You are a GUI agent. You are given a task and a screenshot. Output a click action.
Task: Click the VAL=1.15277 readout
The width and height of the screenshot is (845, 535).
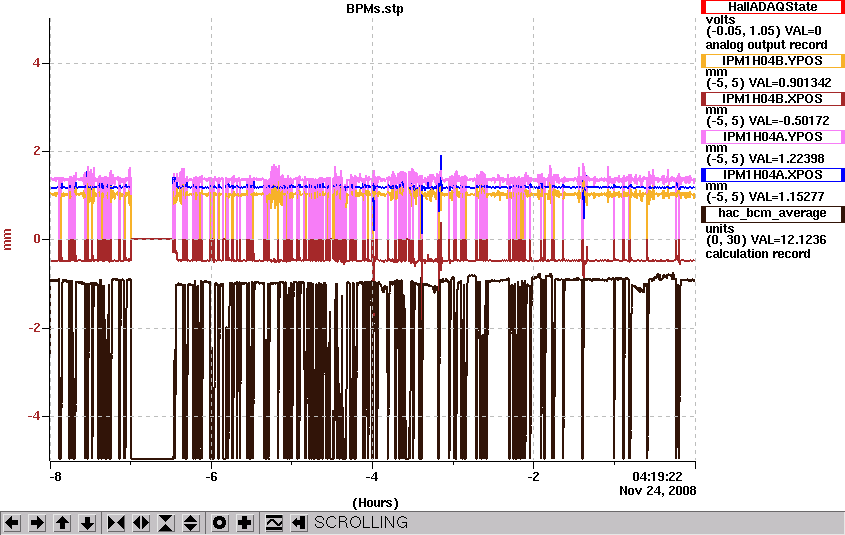[x=786, y=197]
